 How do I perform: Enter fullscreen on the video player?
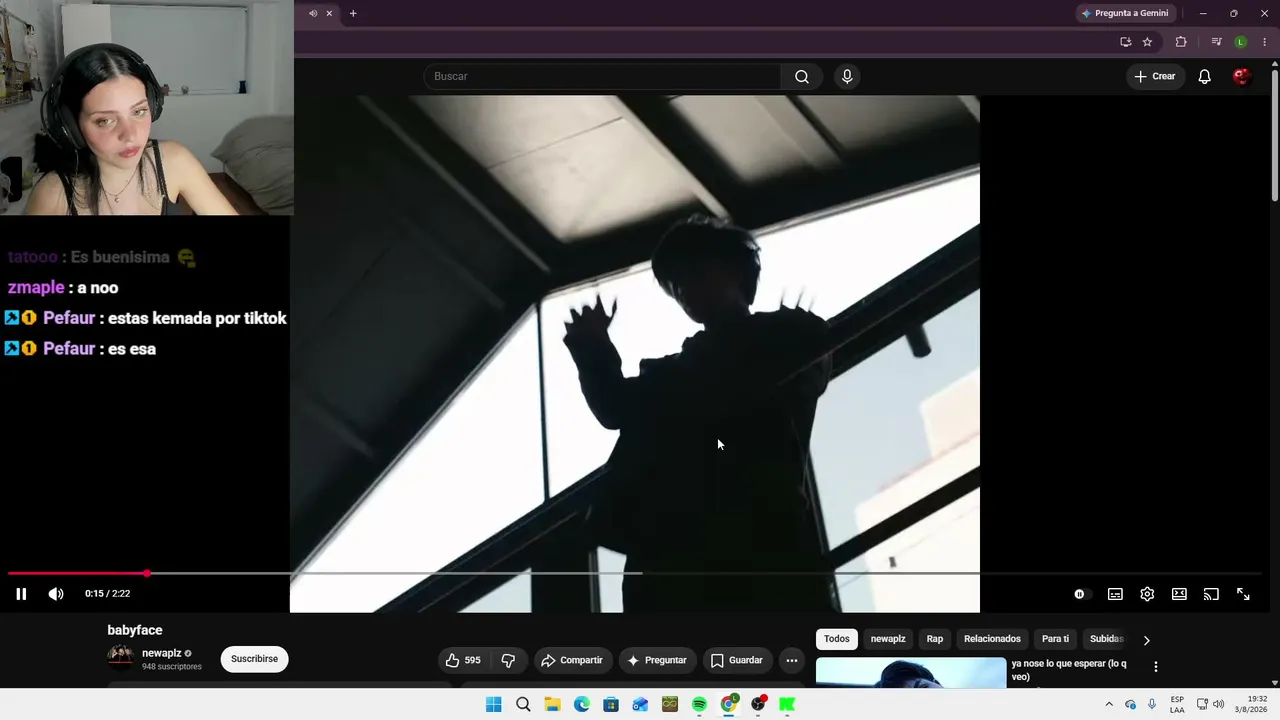tap(1243, 594)
